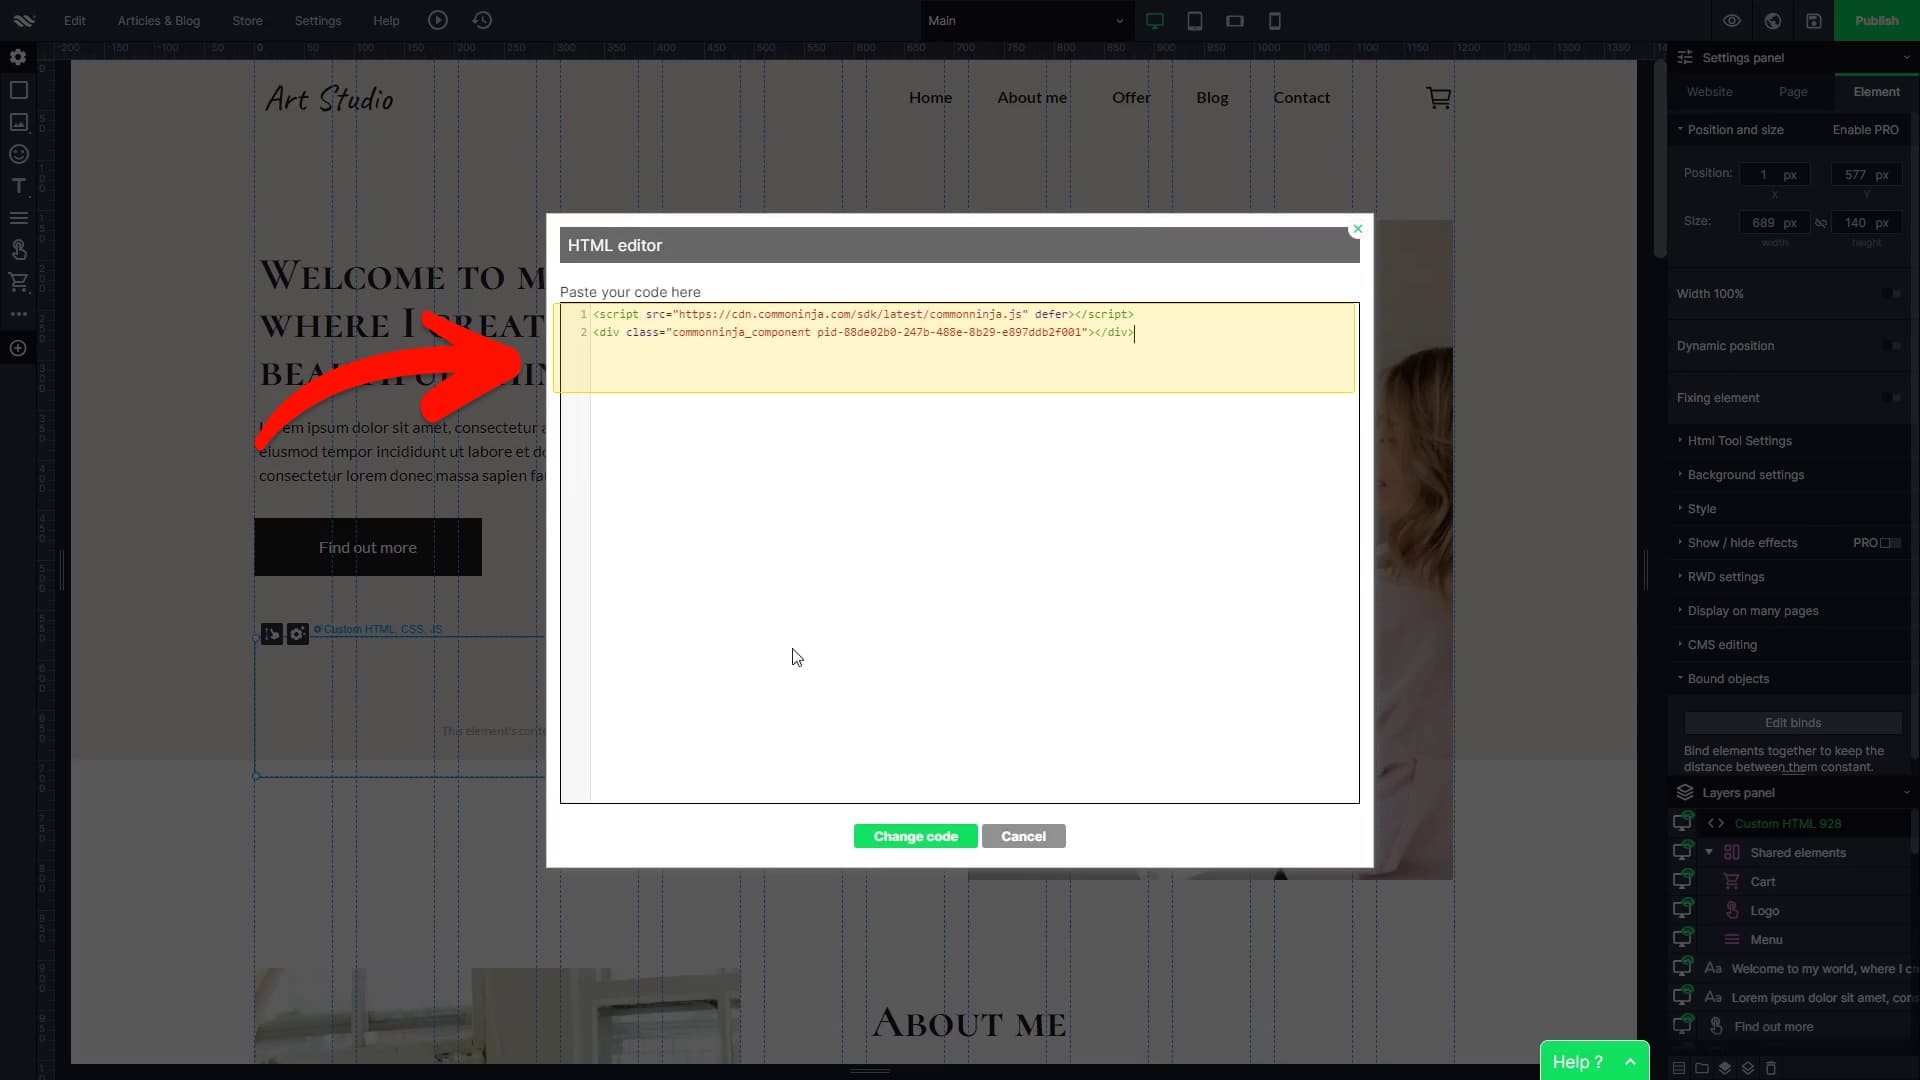Viewport: 1920px width, 1080px height.
Task: Switch to the Page tab in Settings panel
Action: pyautogui.click(x=1793, y=92)
